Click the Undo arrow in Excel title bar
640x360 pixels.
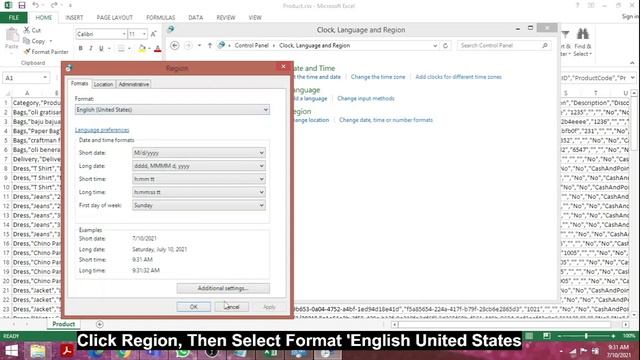(36, 5)
